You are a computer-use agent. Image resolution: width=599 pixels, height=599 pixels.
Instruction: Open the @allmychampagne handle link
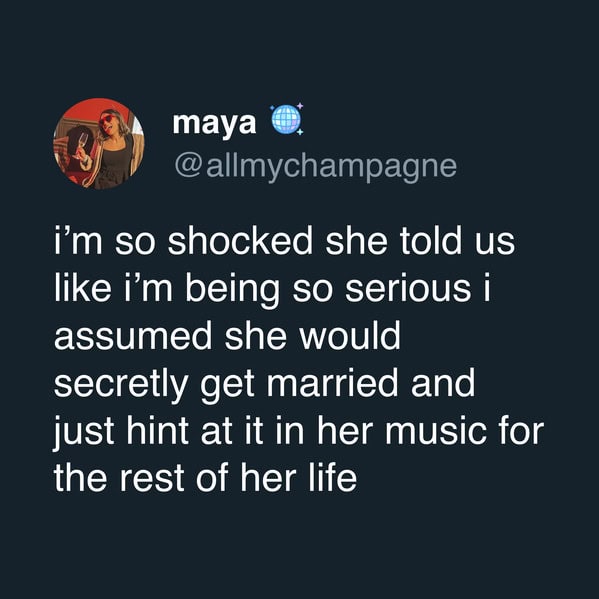click(x=316, y=167)
